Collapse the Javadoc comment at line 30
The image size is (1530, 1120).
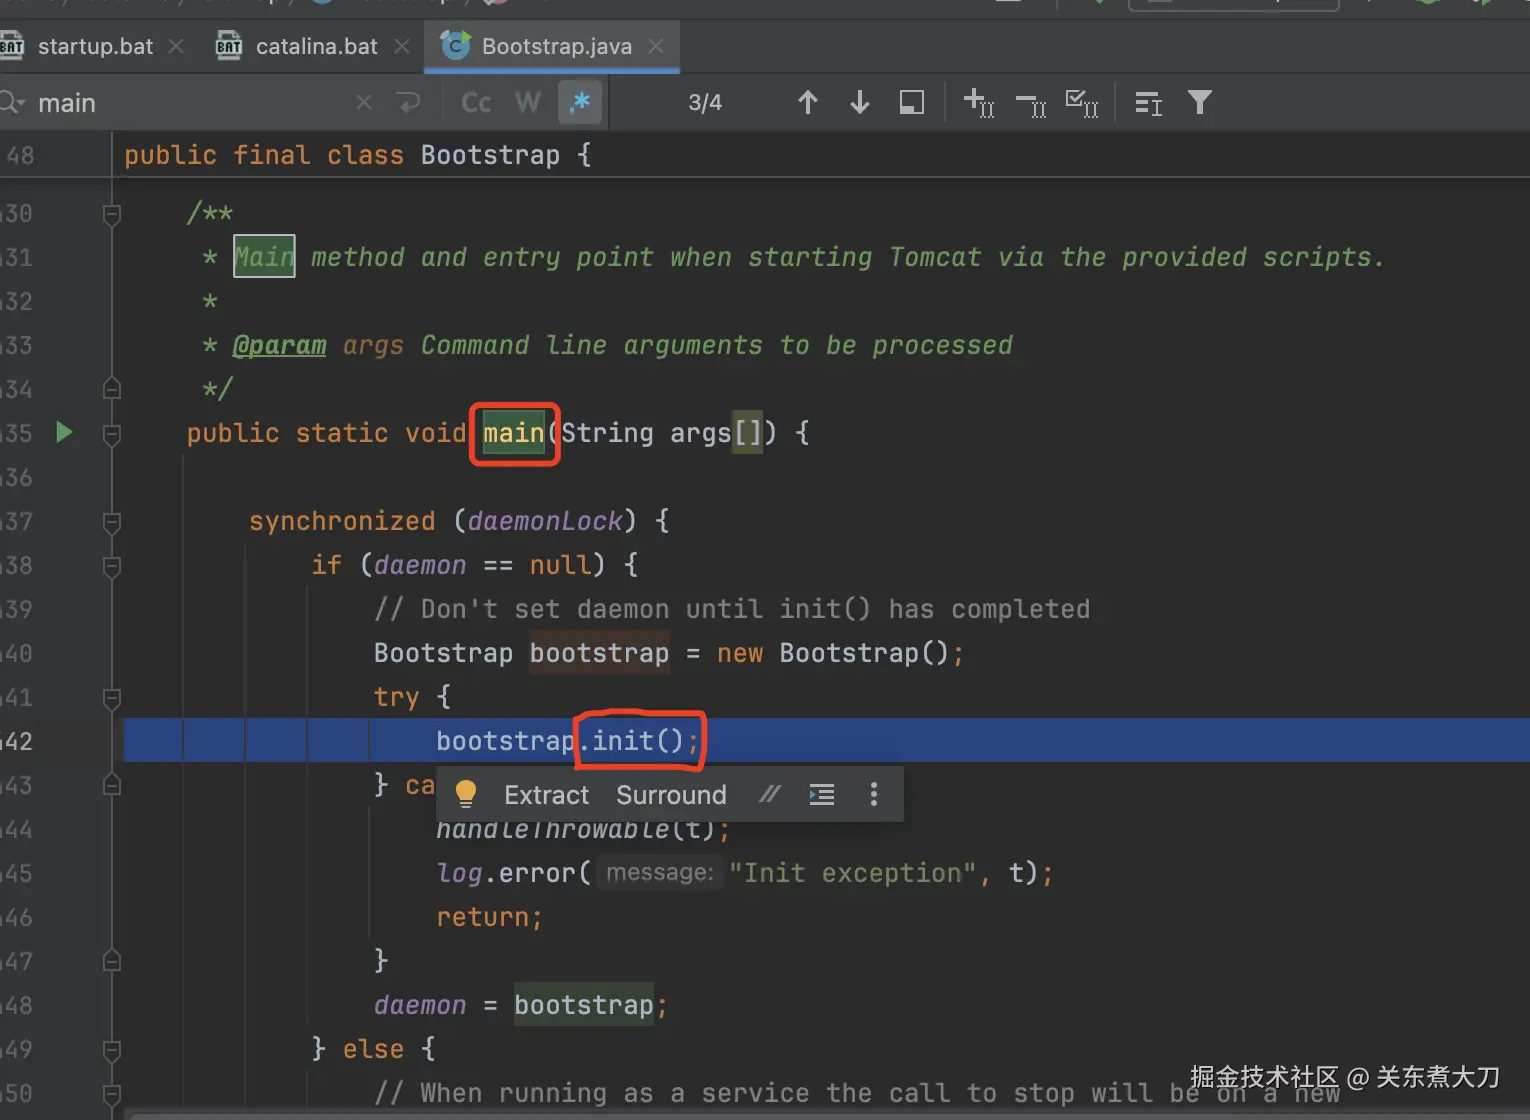[112, 213]
